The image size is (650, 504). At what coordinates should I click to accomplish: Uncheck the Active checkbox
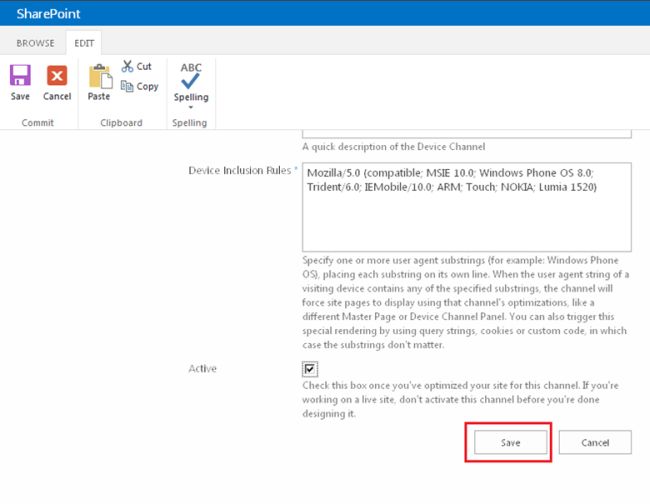point(310,369)
